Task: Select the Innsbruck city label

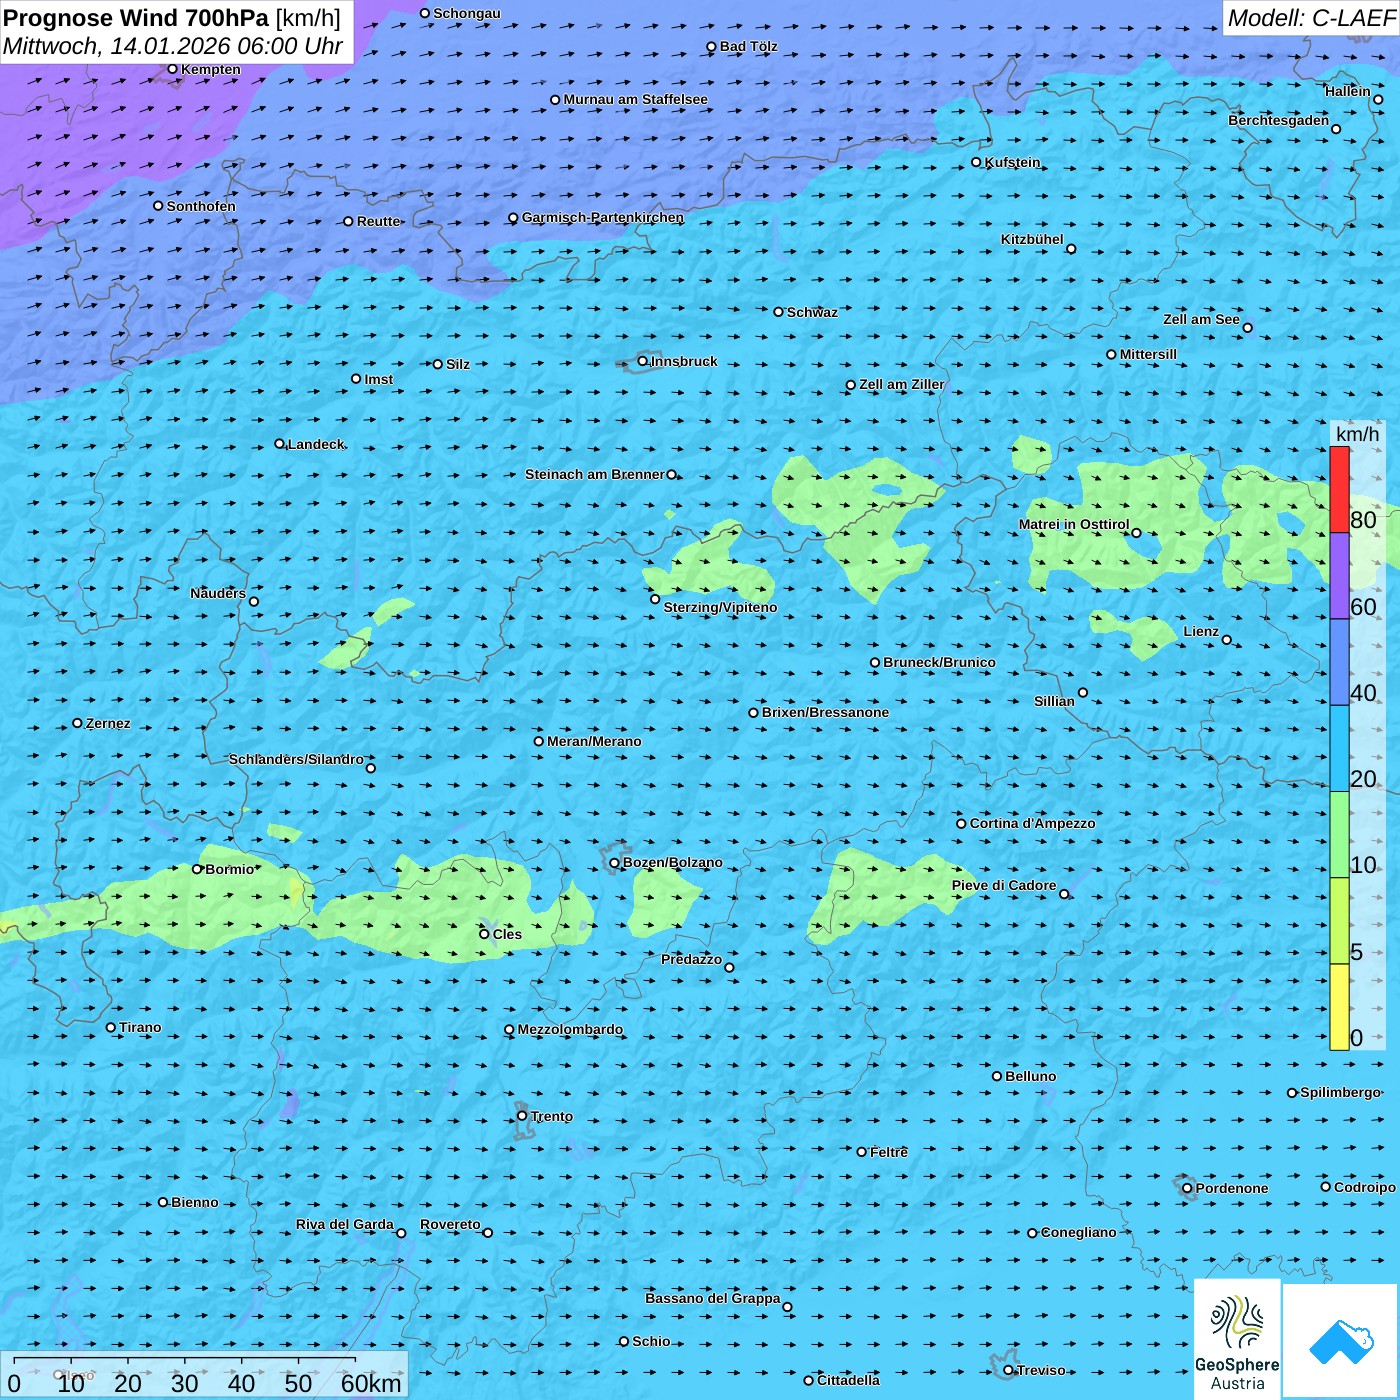Action: coord(684,361)
